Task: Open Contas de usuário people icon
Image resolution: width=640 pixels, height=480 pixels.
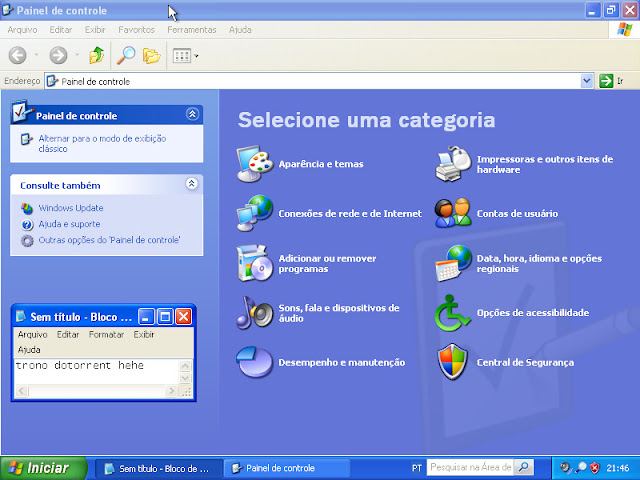Action: (453, 213)
